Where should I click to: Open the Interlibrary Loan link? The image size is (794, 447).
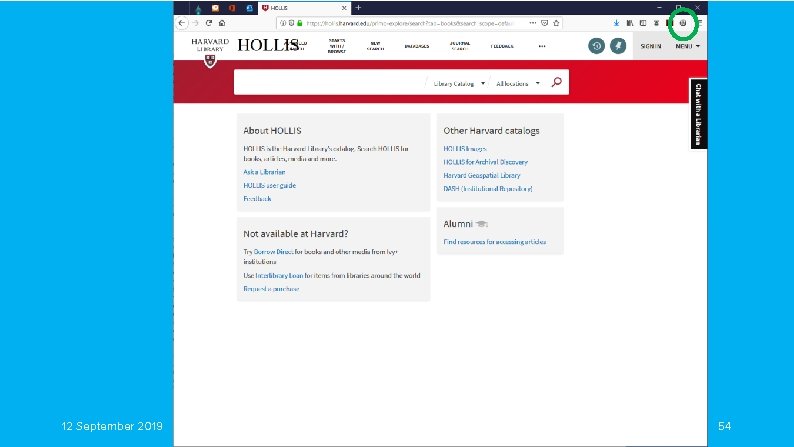[279, 275]
